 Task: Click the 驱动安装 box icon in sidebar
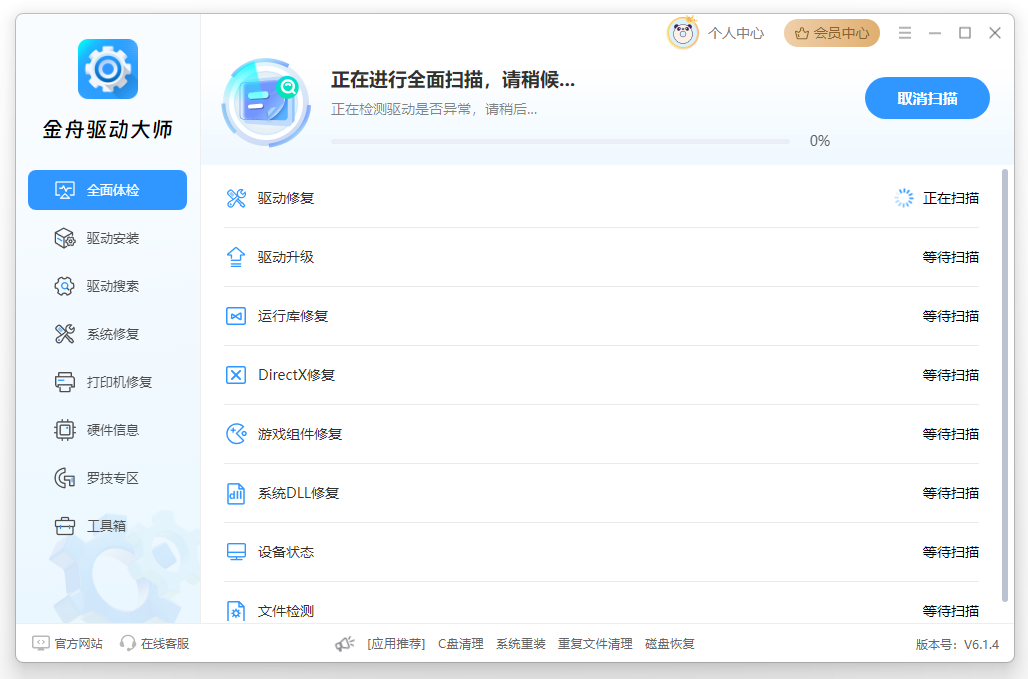click(64, 238)
